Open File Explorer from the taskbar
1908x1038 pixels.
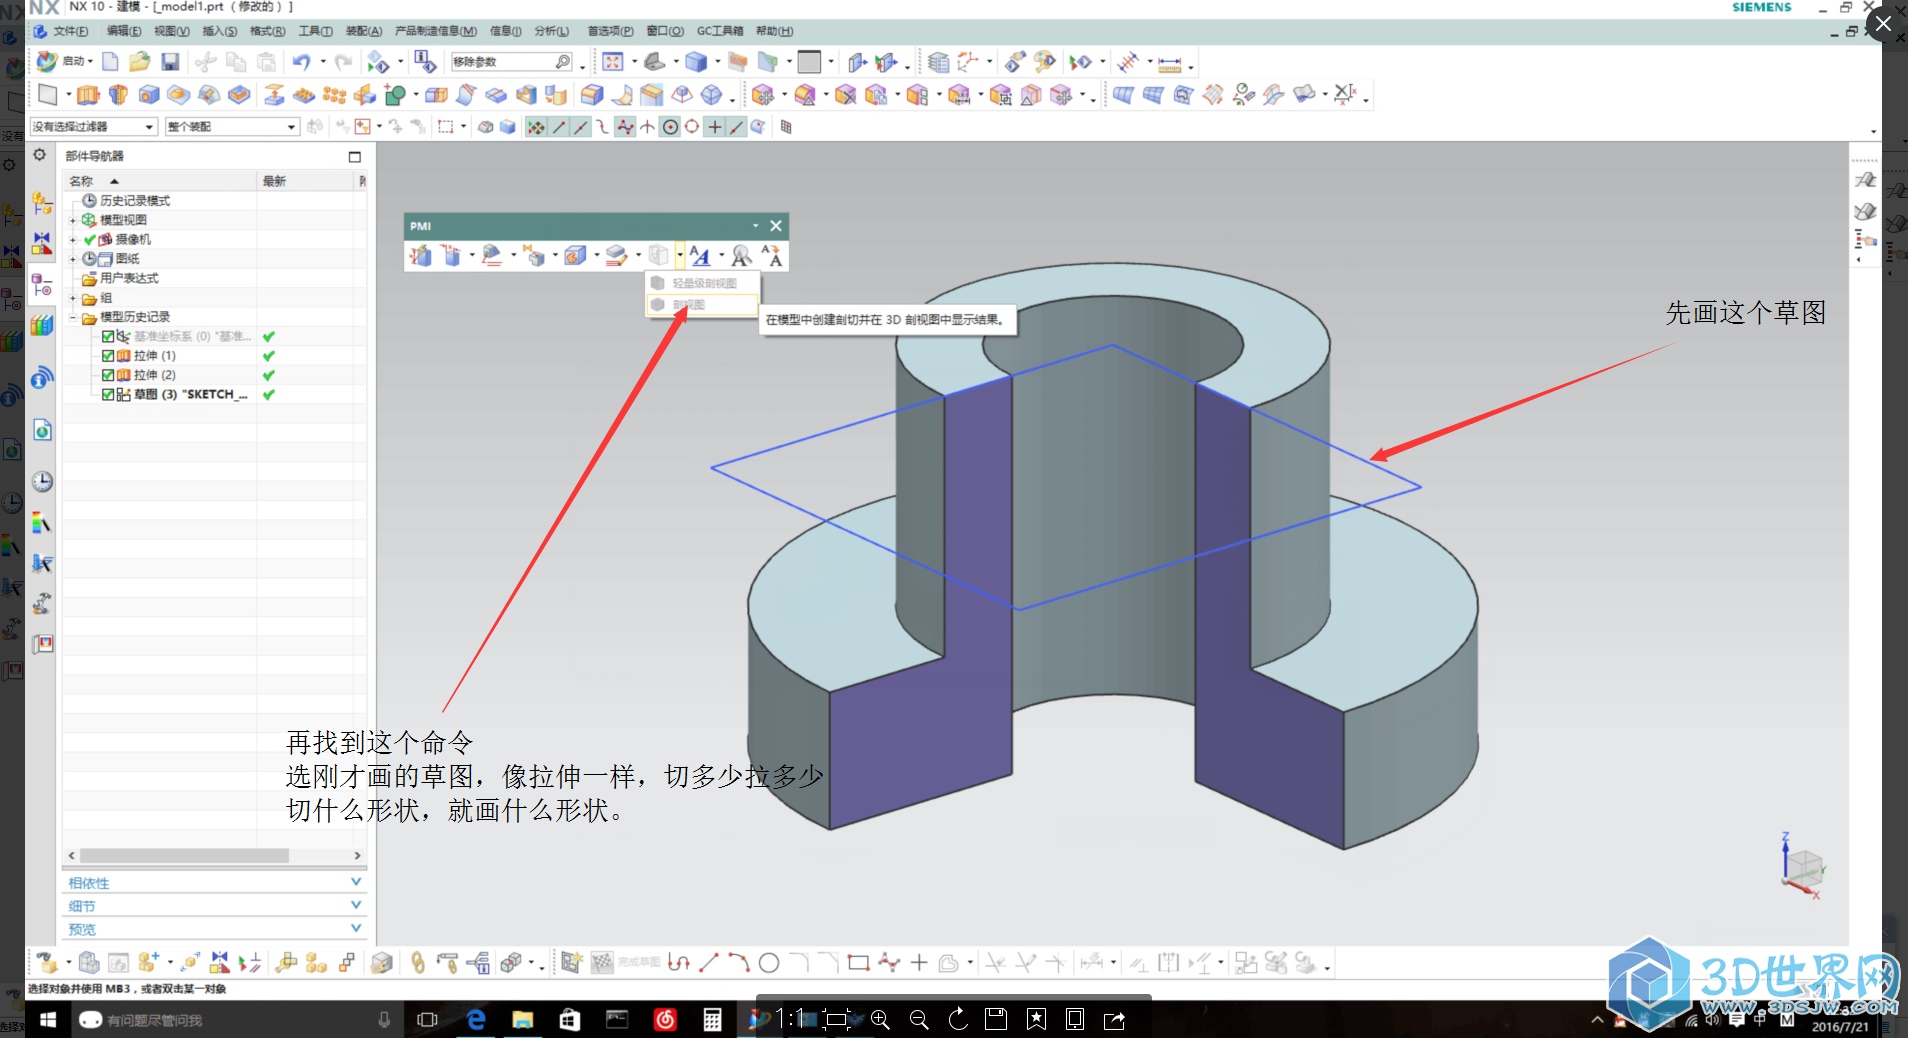tap(523, 1020)
